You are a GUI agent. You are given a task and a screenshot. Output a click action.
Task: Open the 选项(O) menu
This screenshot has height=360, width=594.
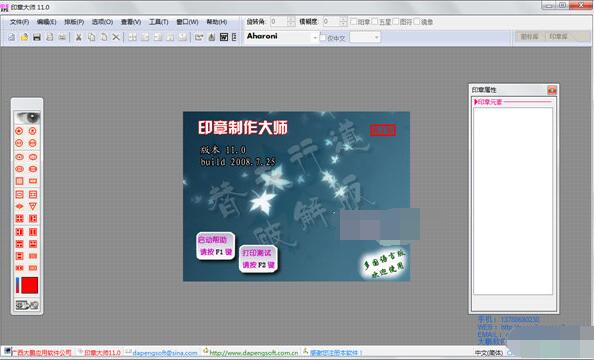click(102, 22)
